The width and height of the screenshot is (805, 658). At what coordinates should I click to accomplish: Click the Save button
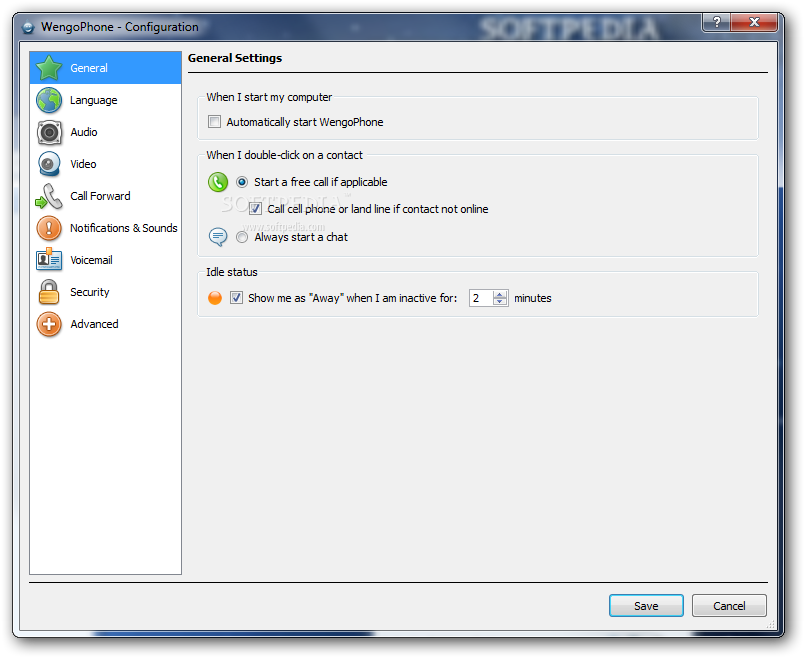[646, 606]
